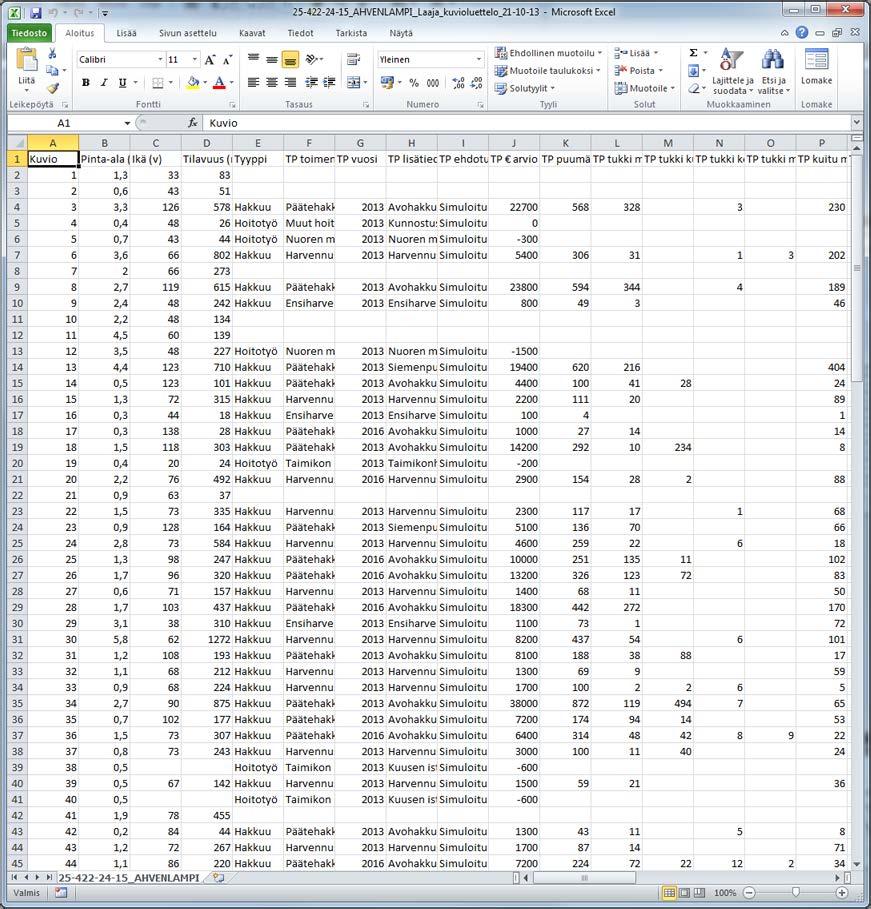
Task: Switch to the Kaavat ribbon tab
Action: coord(252,33)
